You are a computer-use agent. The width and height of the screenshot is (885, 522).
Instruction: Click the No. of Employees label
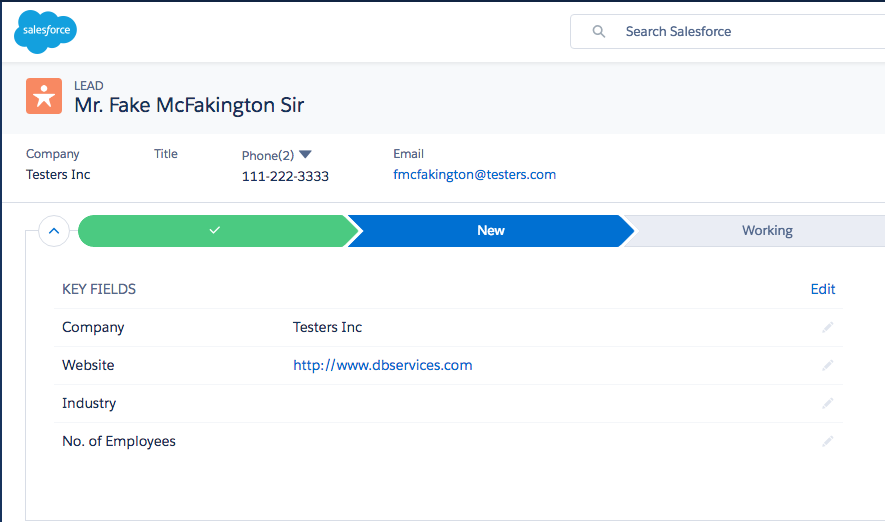pyautogui.click(x=119, y=441)
